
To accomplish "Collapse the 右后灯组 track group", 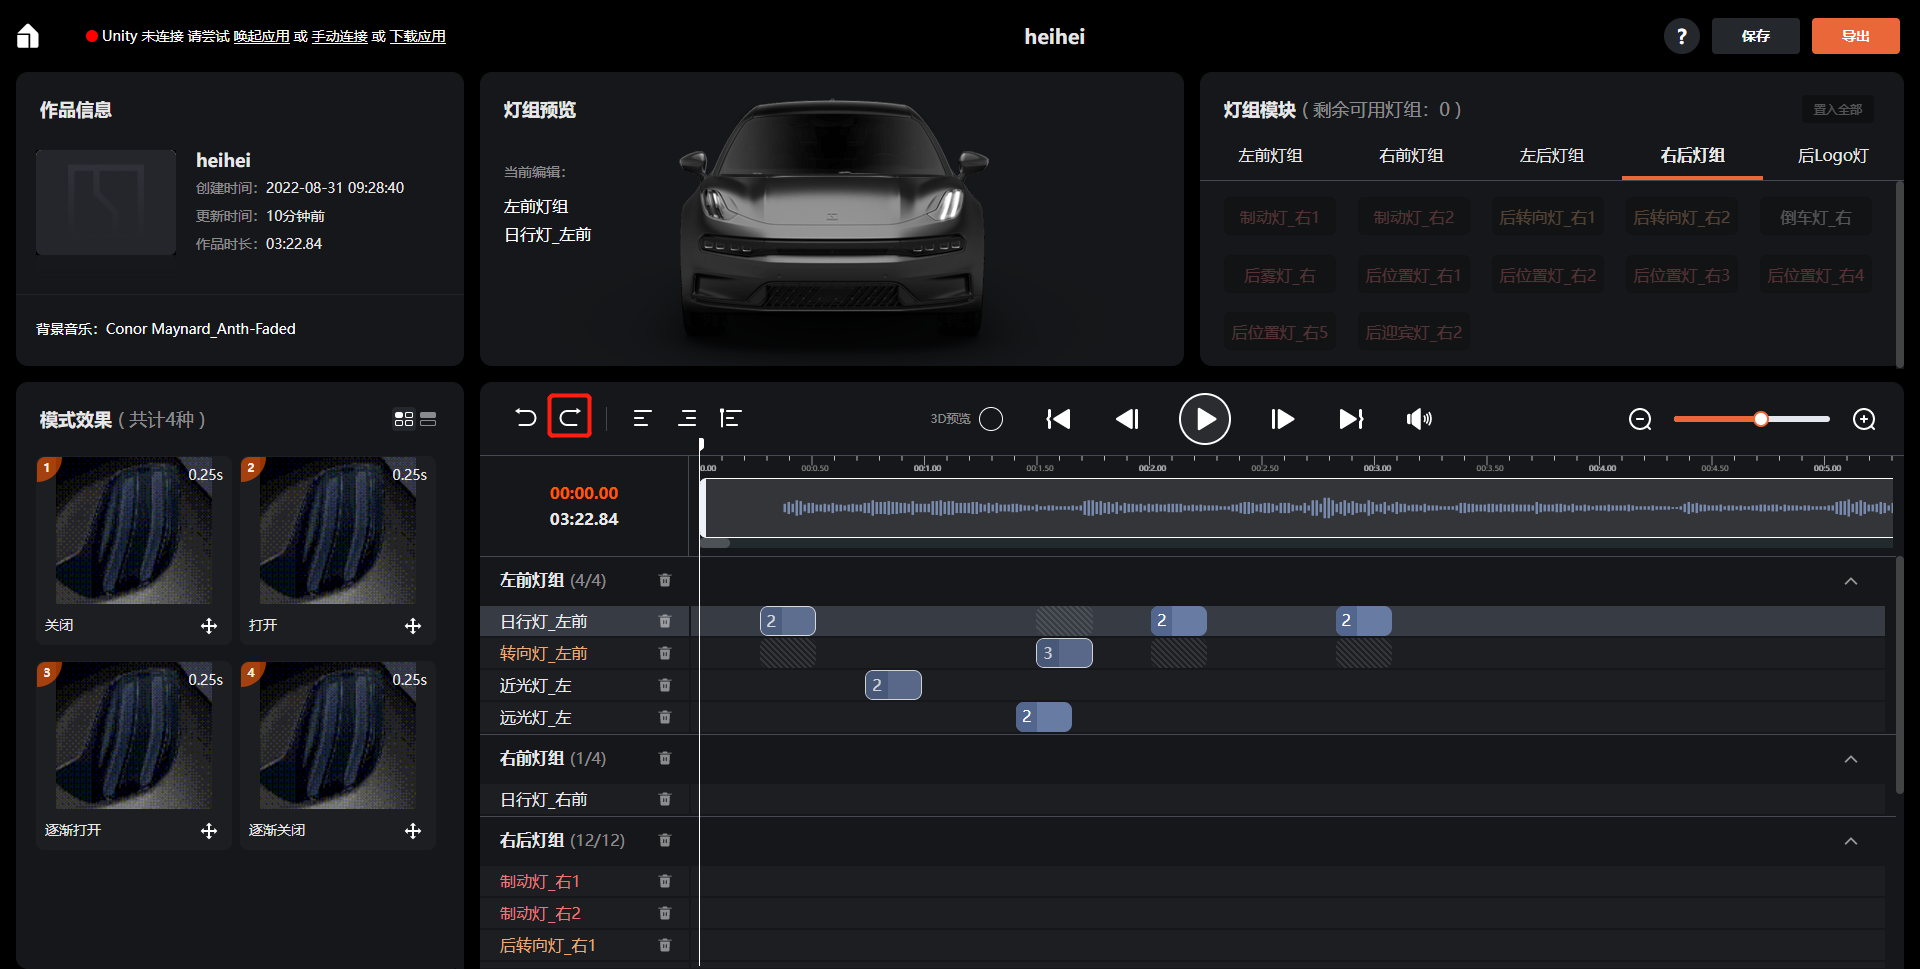I will (1851, 841).
